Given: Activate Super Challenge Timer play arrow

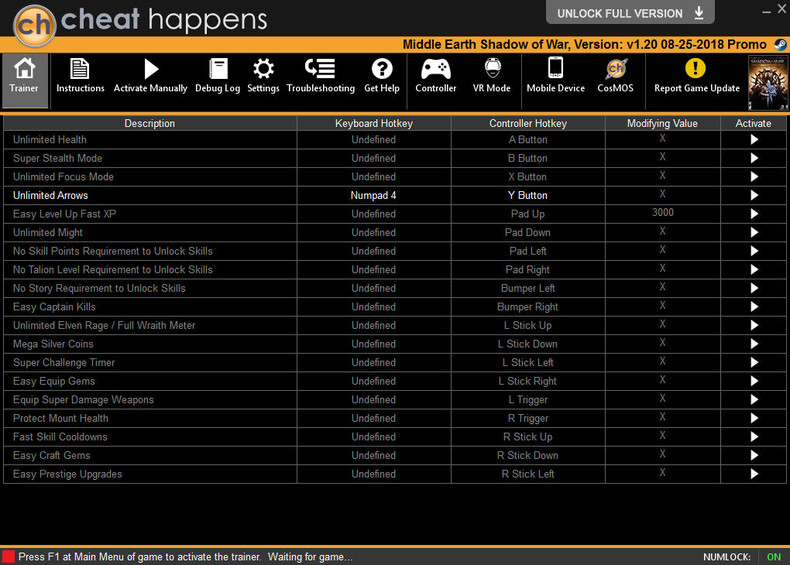Looking at the screenshot, I should 754,362.
